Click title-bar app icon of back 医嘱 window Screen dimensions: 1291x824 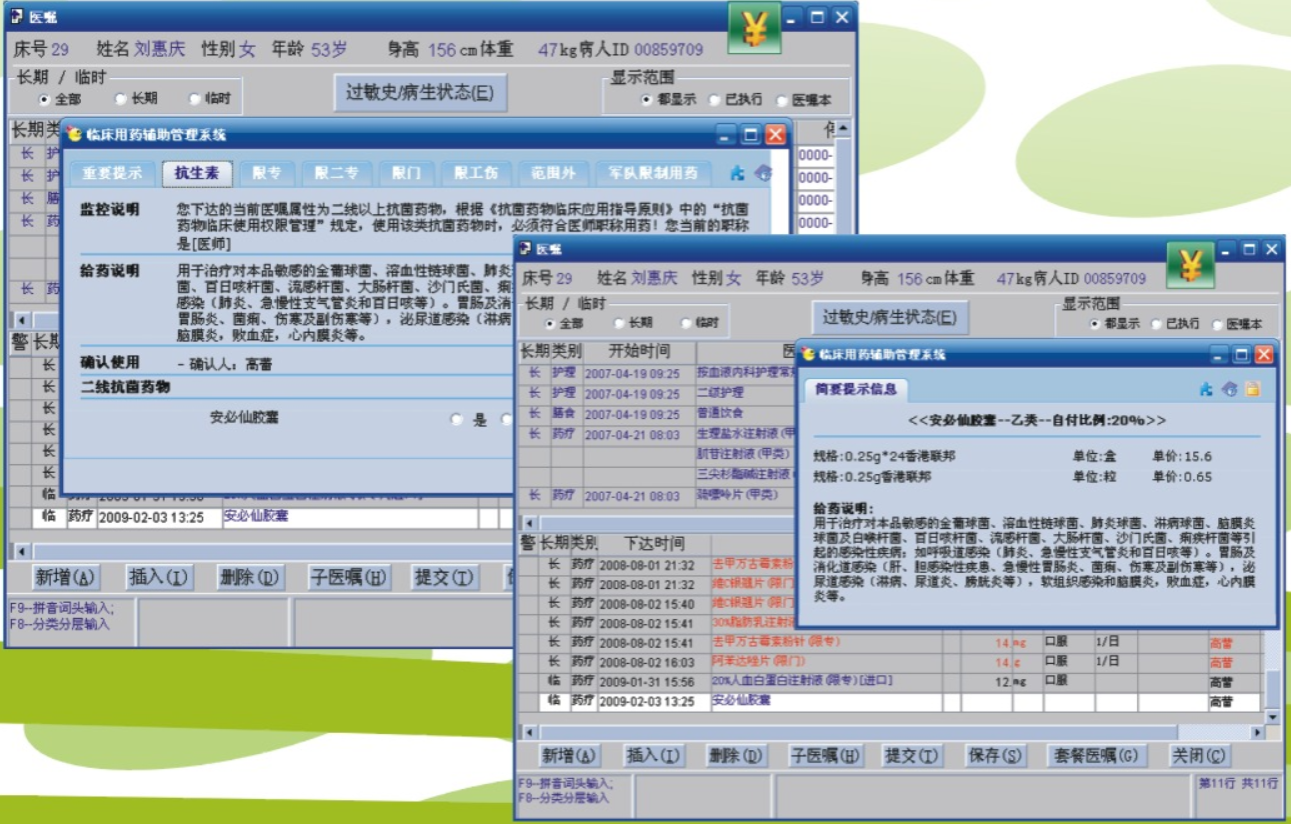(15, 17)
